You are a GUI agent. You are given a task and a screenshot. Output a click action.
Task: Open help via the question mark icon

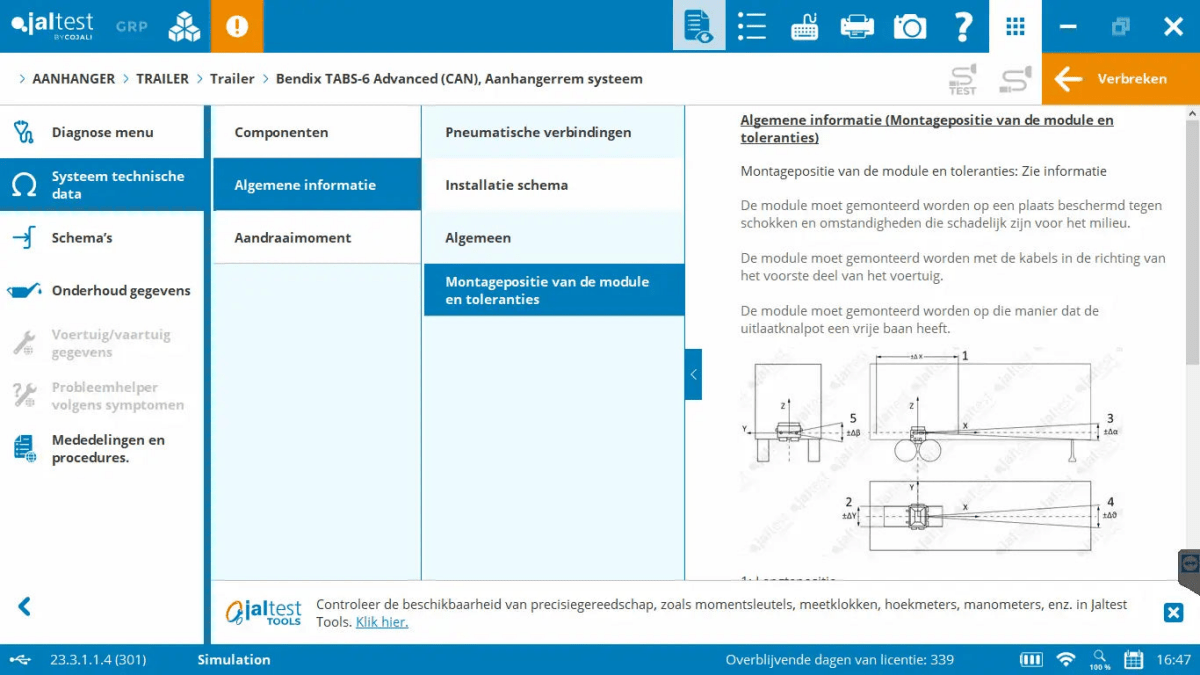(963, 26)
